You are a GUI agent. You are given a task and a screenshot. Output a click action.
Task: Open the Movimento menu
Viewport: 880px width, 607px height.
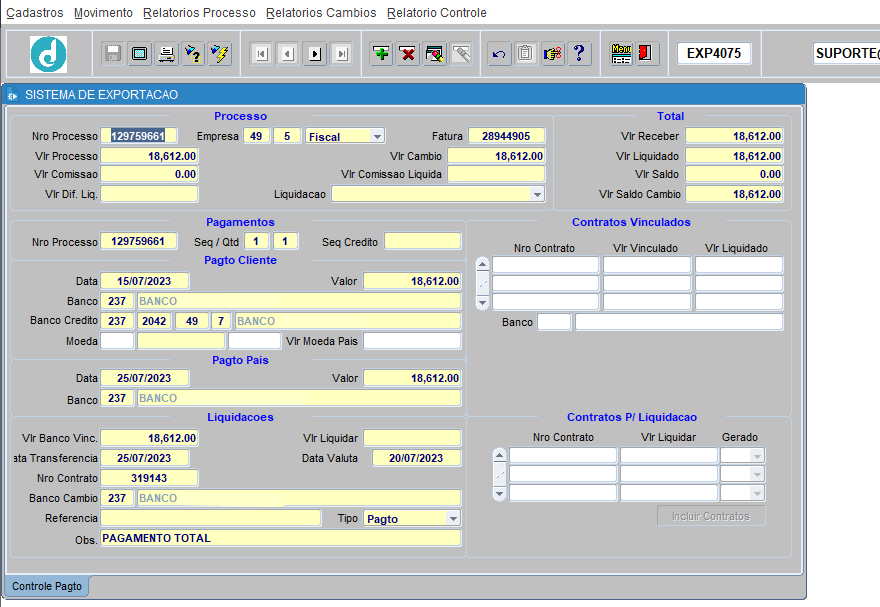click(103, 12)
